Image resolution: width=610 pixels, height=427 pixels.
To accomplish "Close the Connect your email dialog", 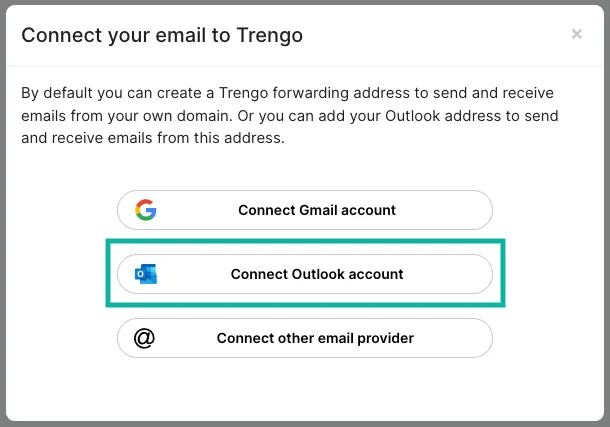I will 577,34.
